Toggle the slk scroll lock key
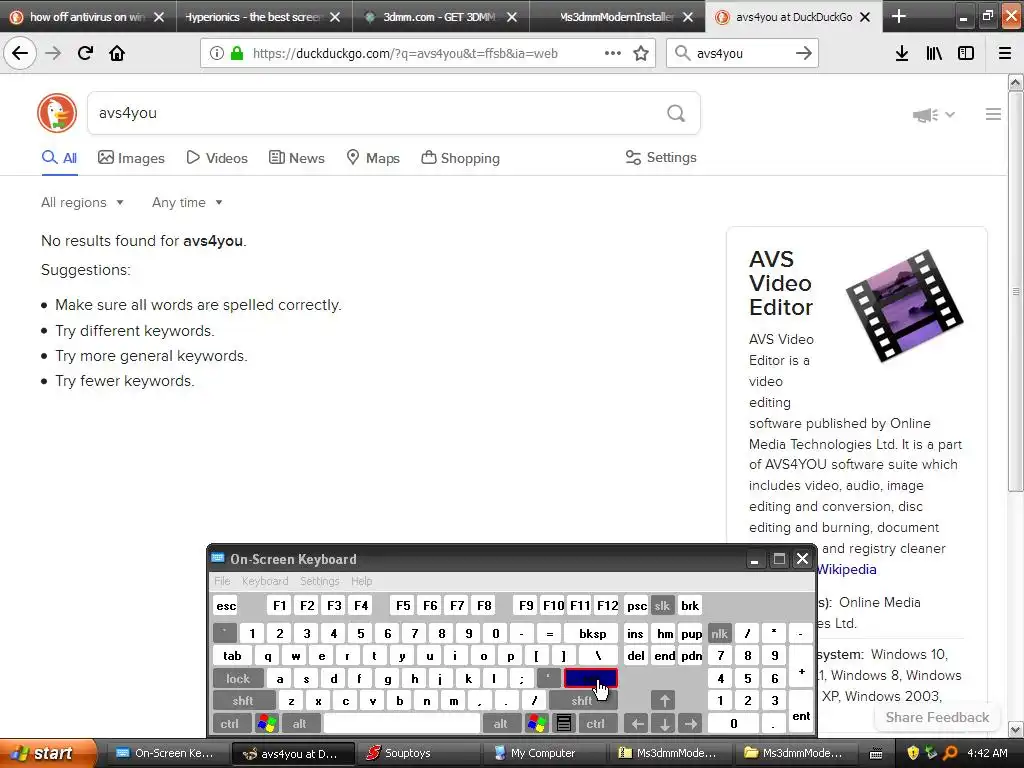 pyautogui.click(x=662, y=605)
